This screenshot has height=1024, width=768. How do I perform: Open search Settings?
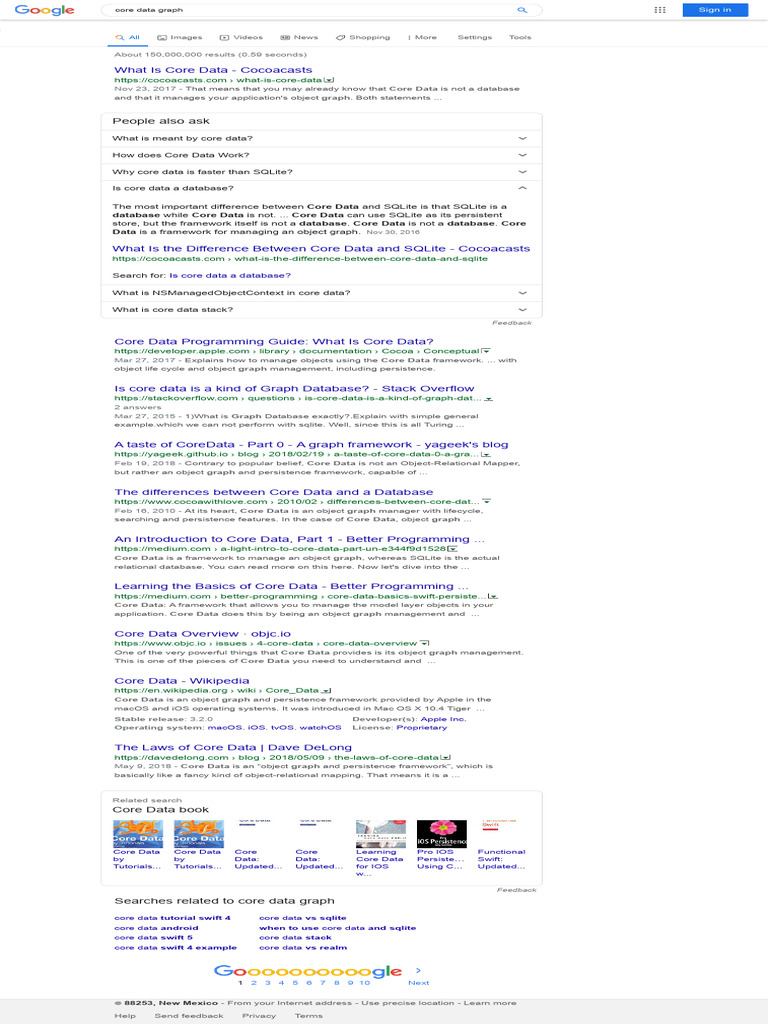[x=475, y=37]
